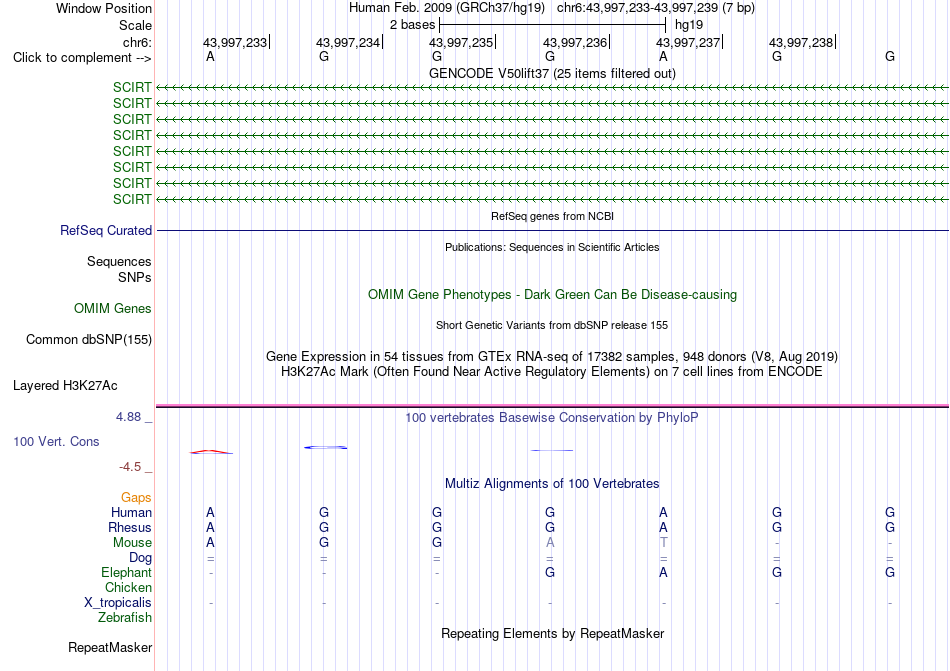Click the orange 'Gaps' label

[136, 497]
